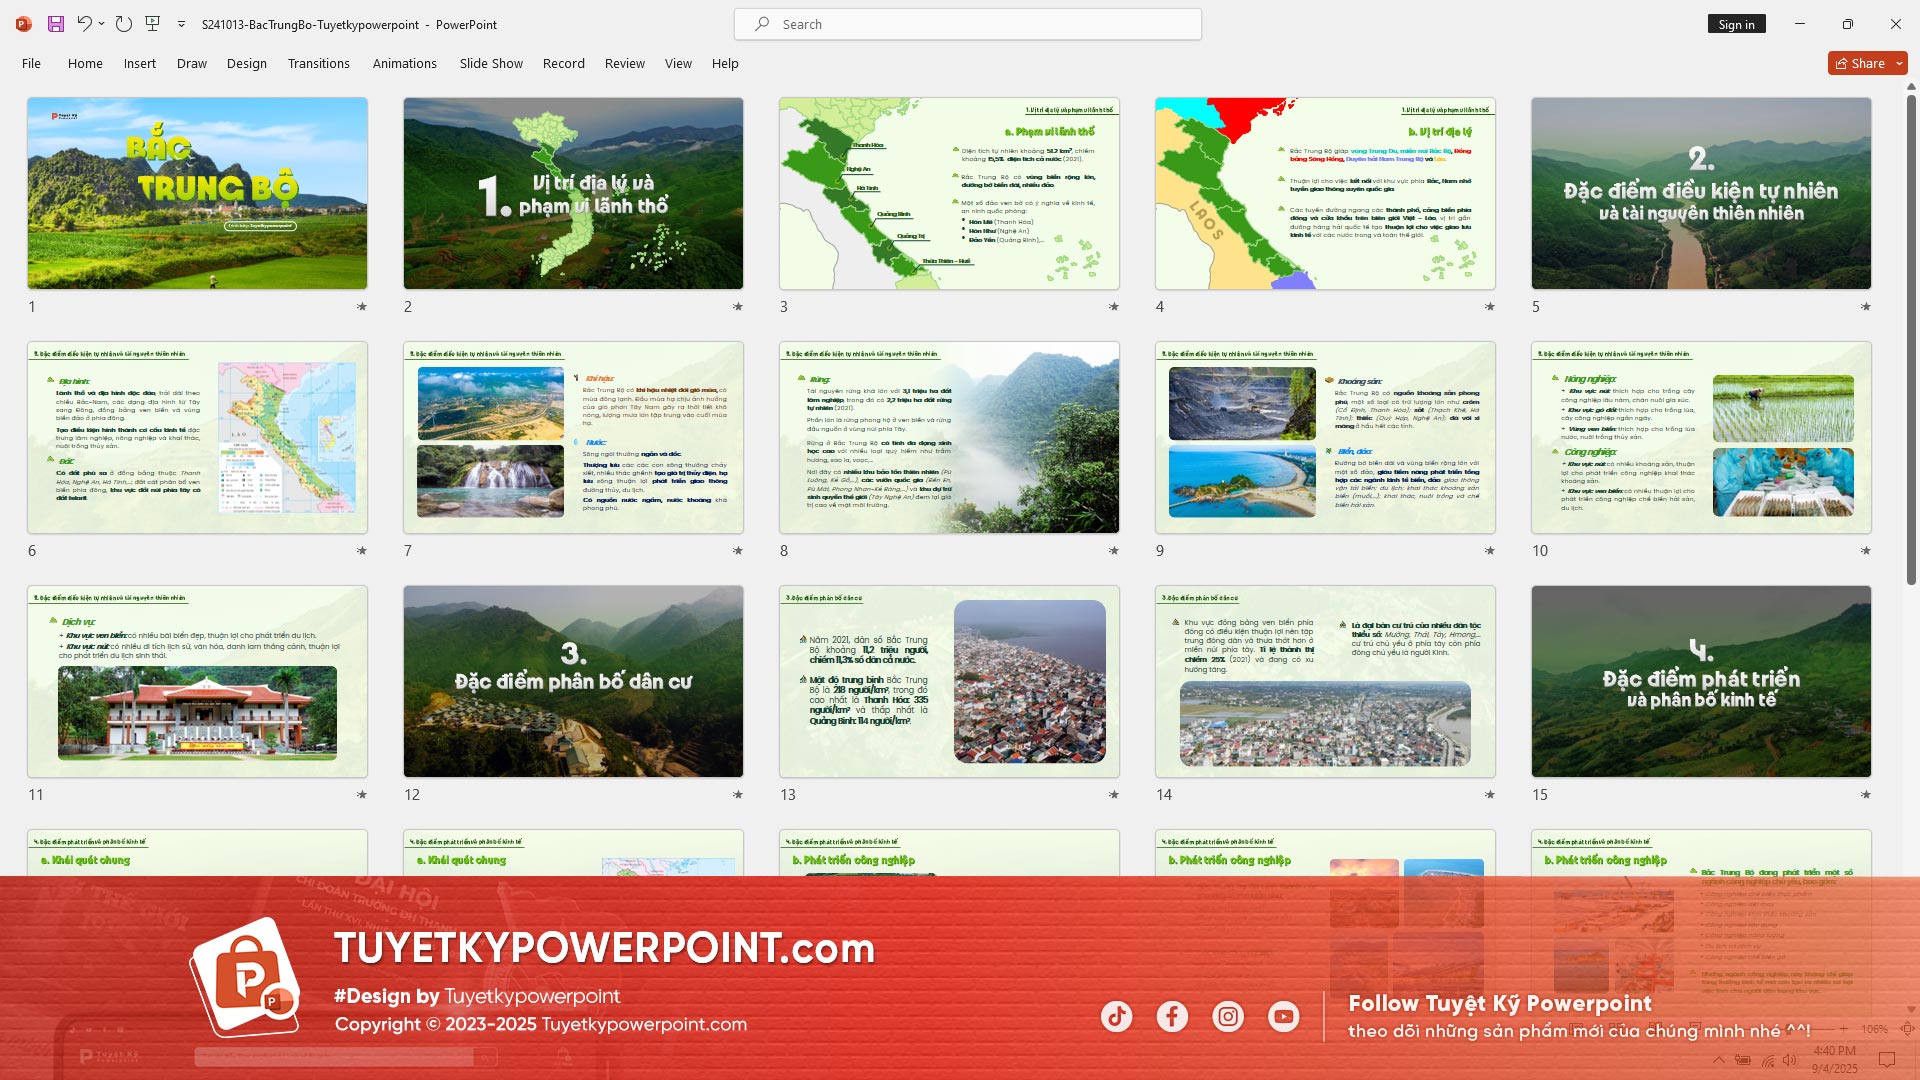1920x1080 pixels.
Task: Click the Undo icon
Action: (85, 23)
